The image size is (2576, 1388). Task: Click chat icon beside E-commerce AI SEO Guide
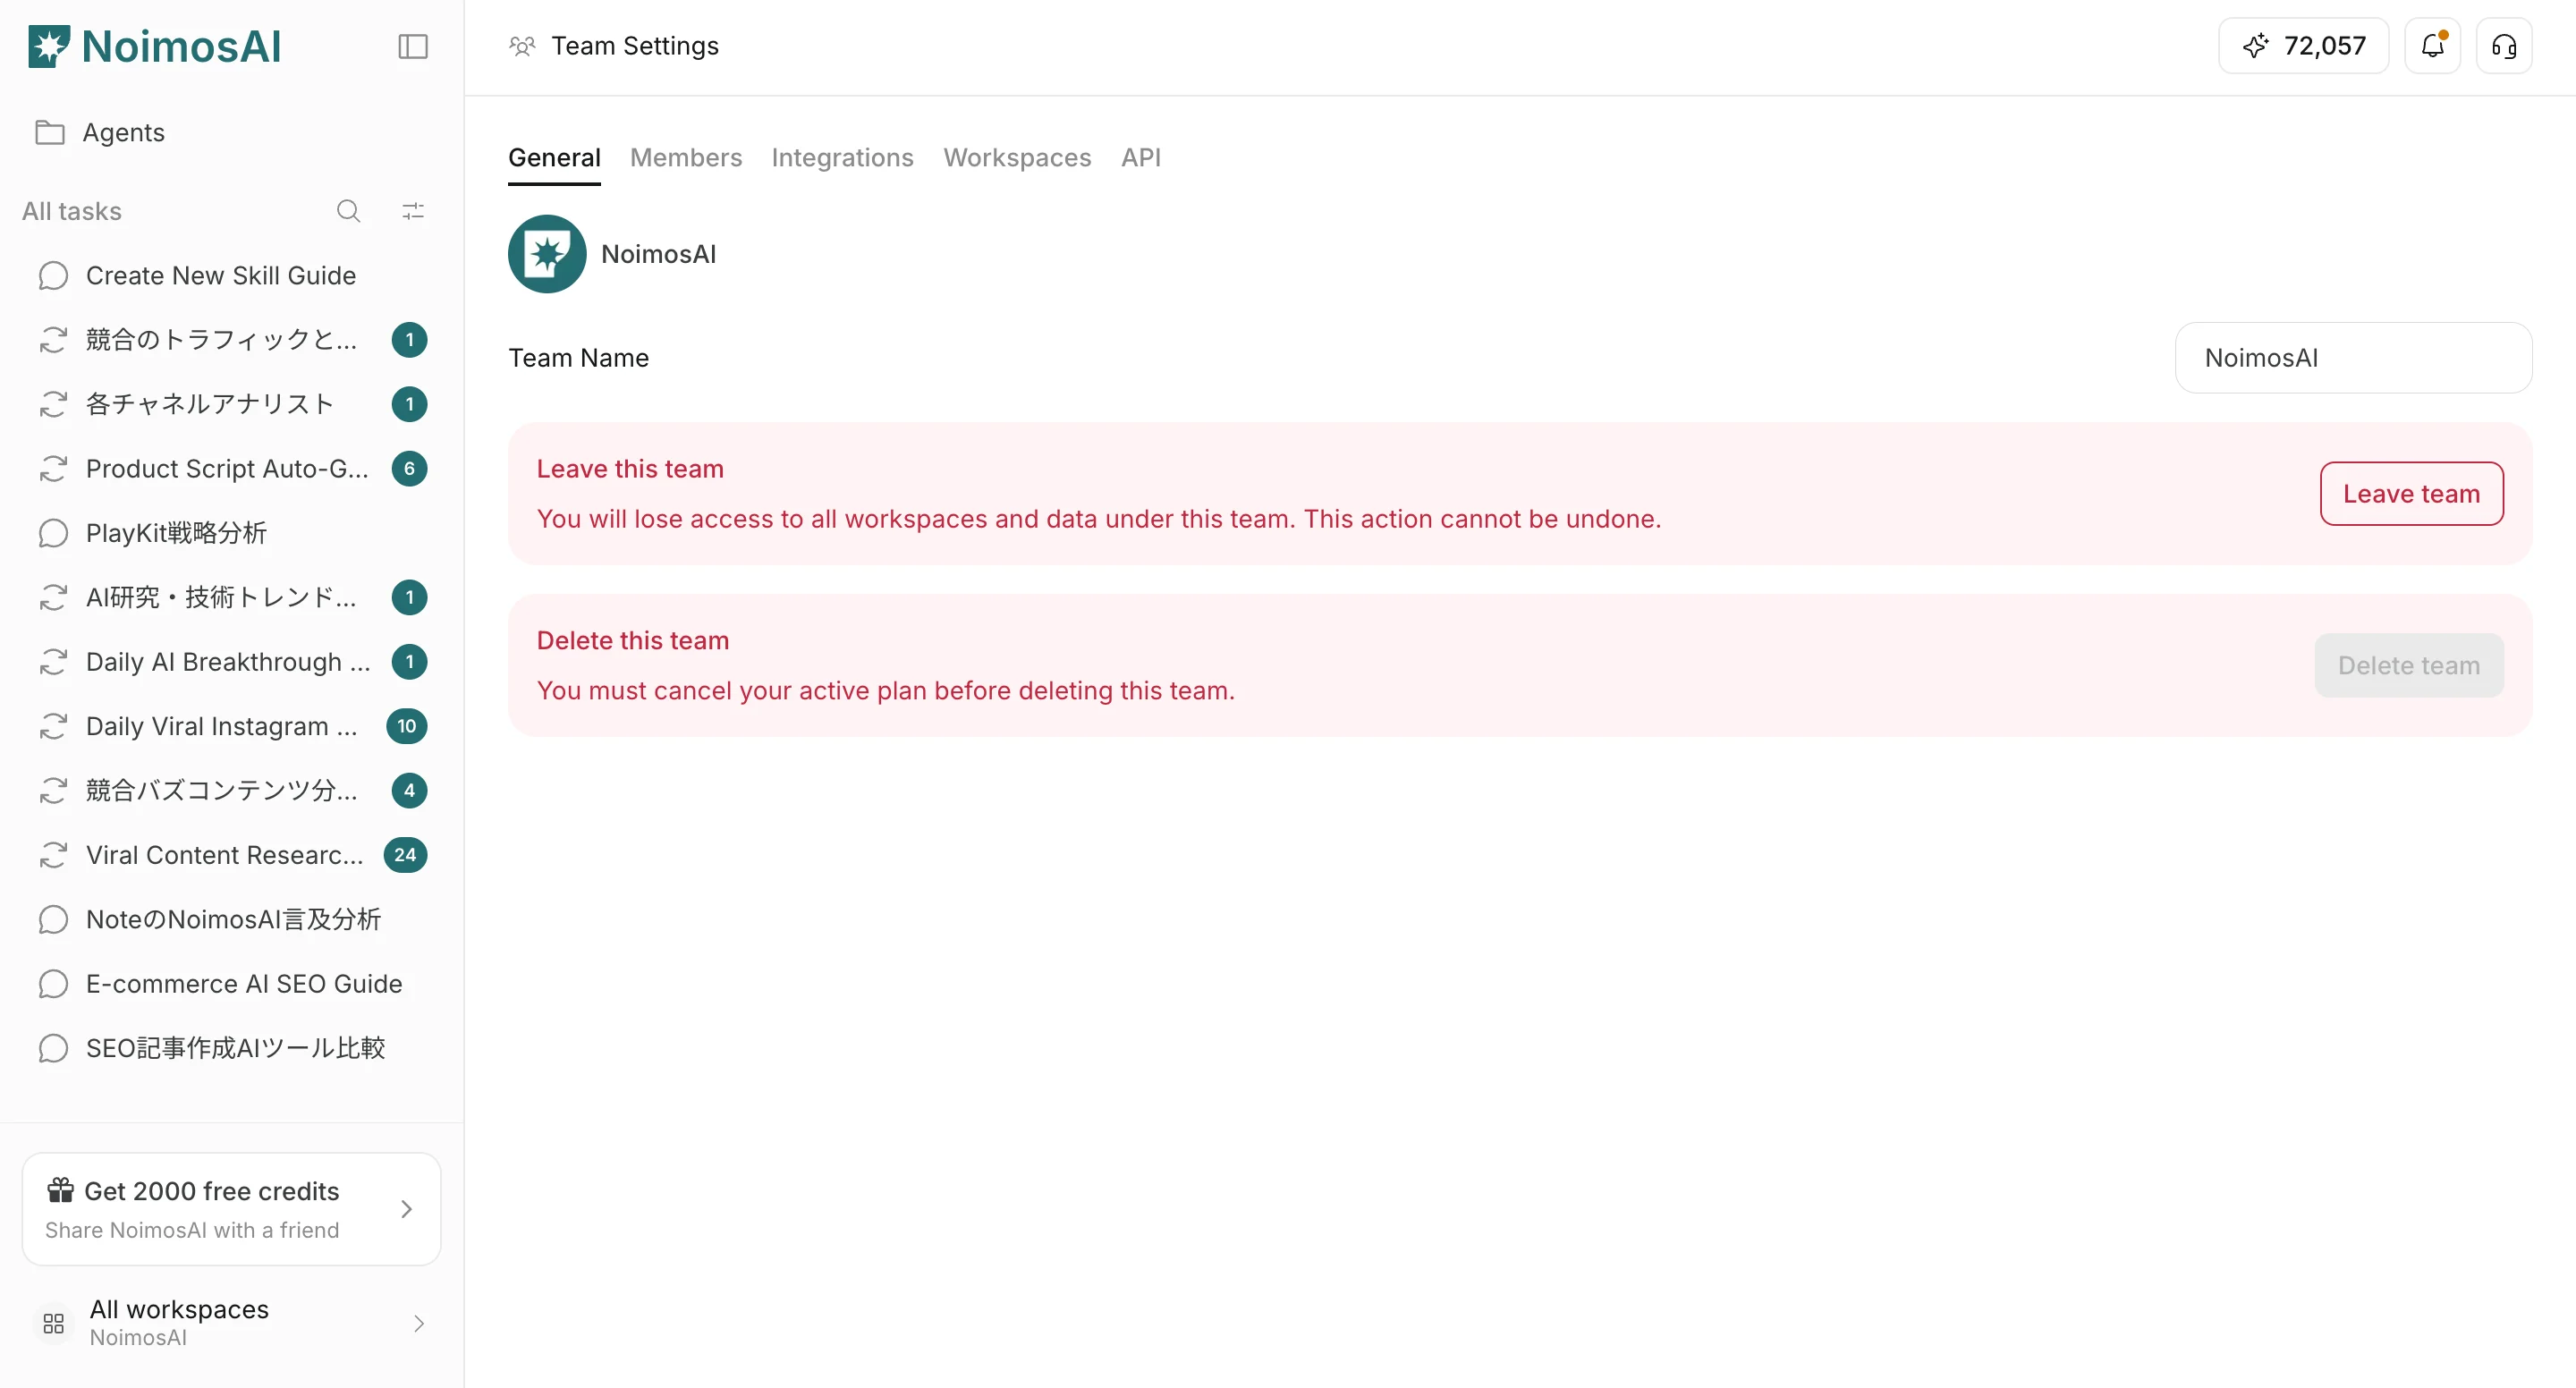(x=53, y=984)
